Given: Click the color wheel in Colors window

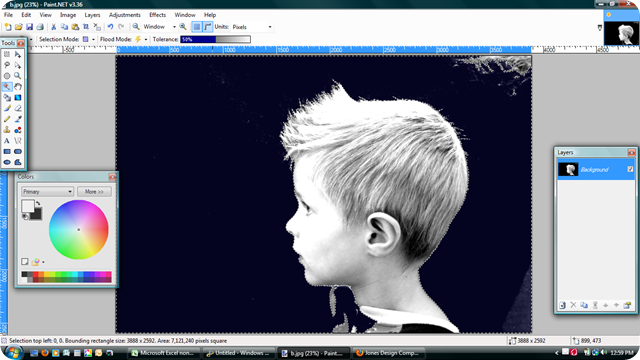Looking at the screenshot, I should coord(78,229).
